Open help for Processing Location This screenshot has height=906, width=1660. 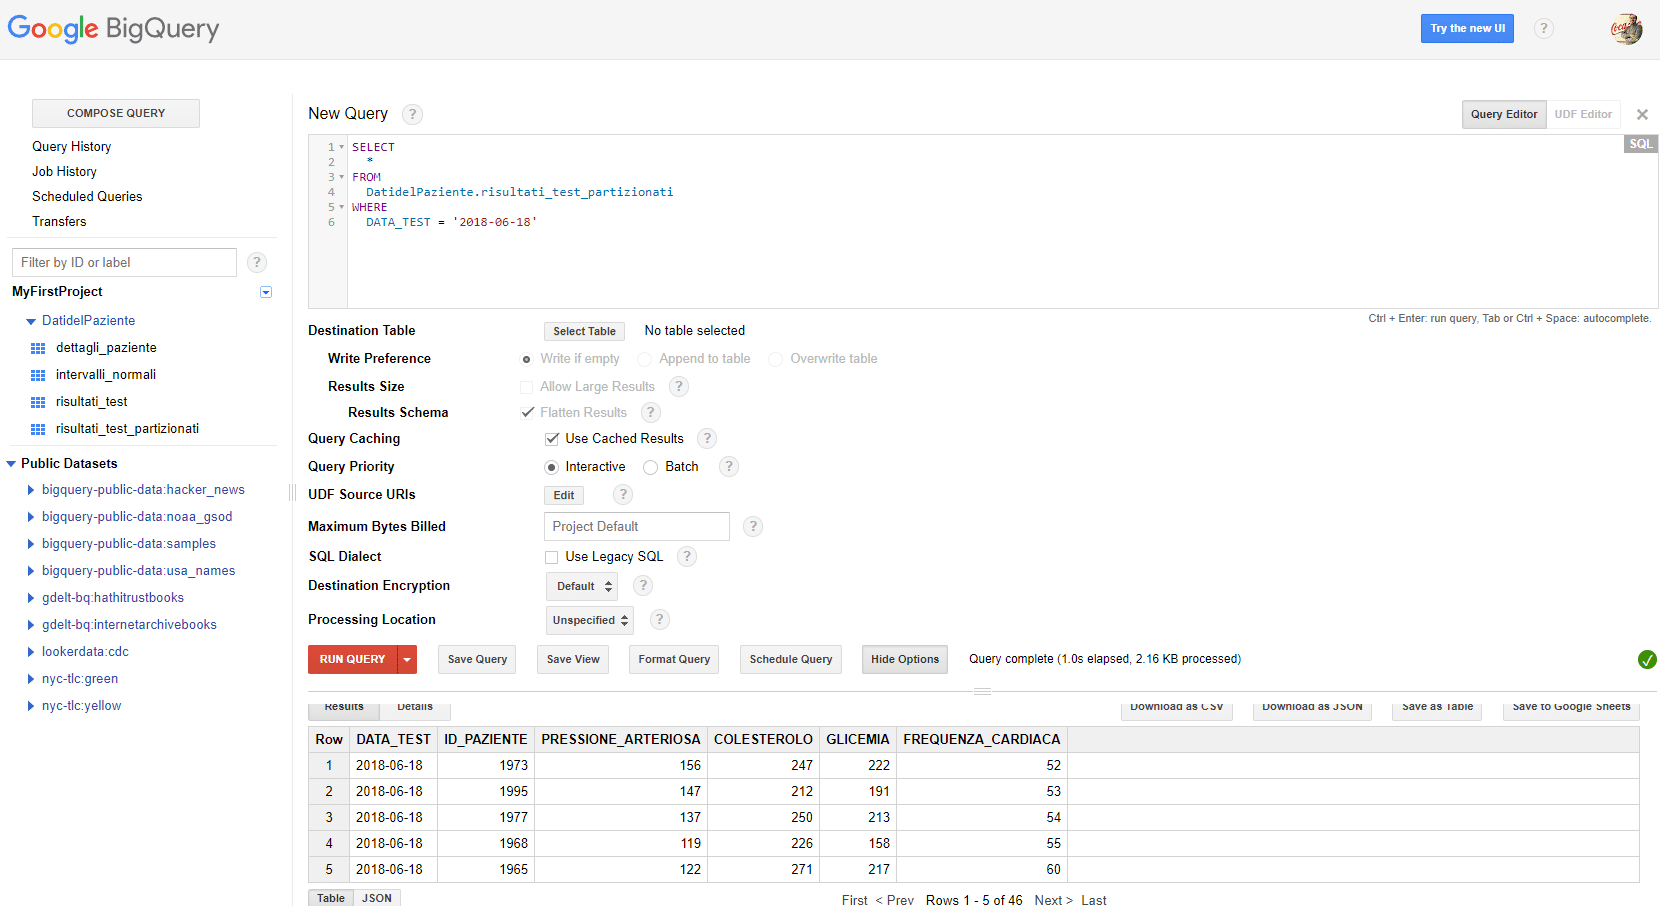point(660,619)
